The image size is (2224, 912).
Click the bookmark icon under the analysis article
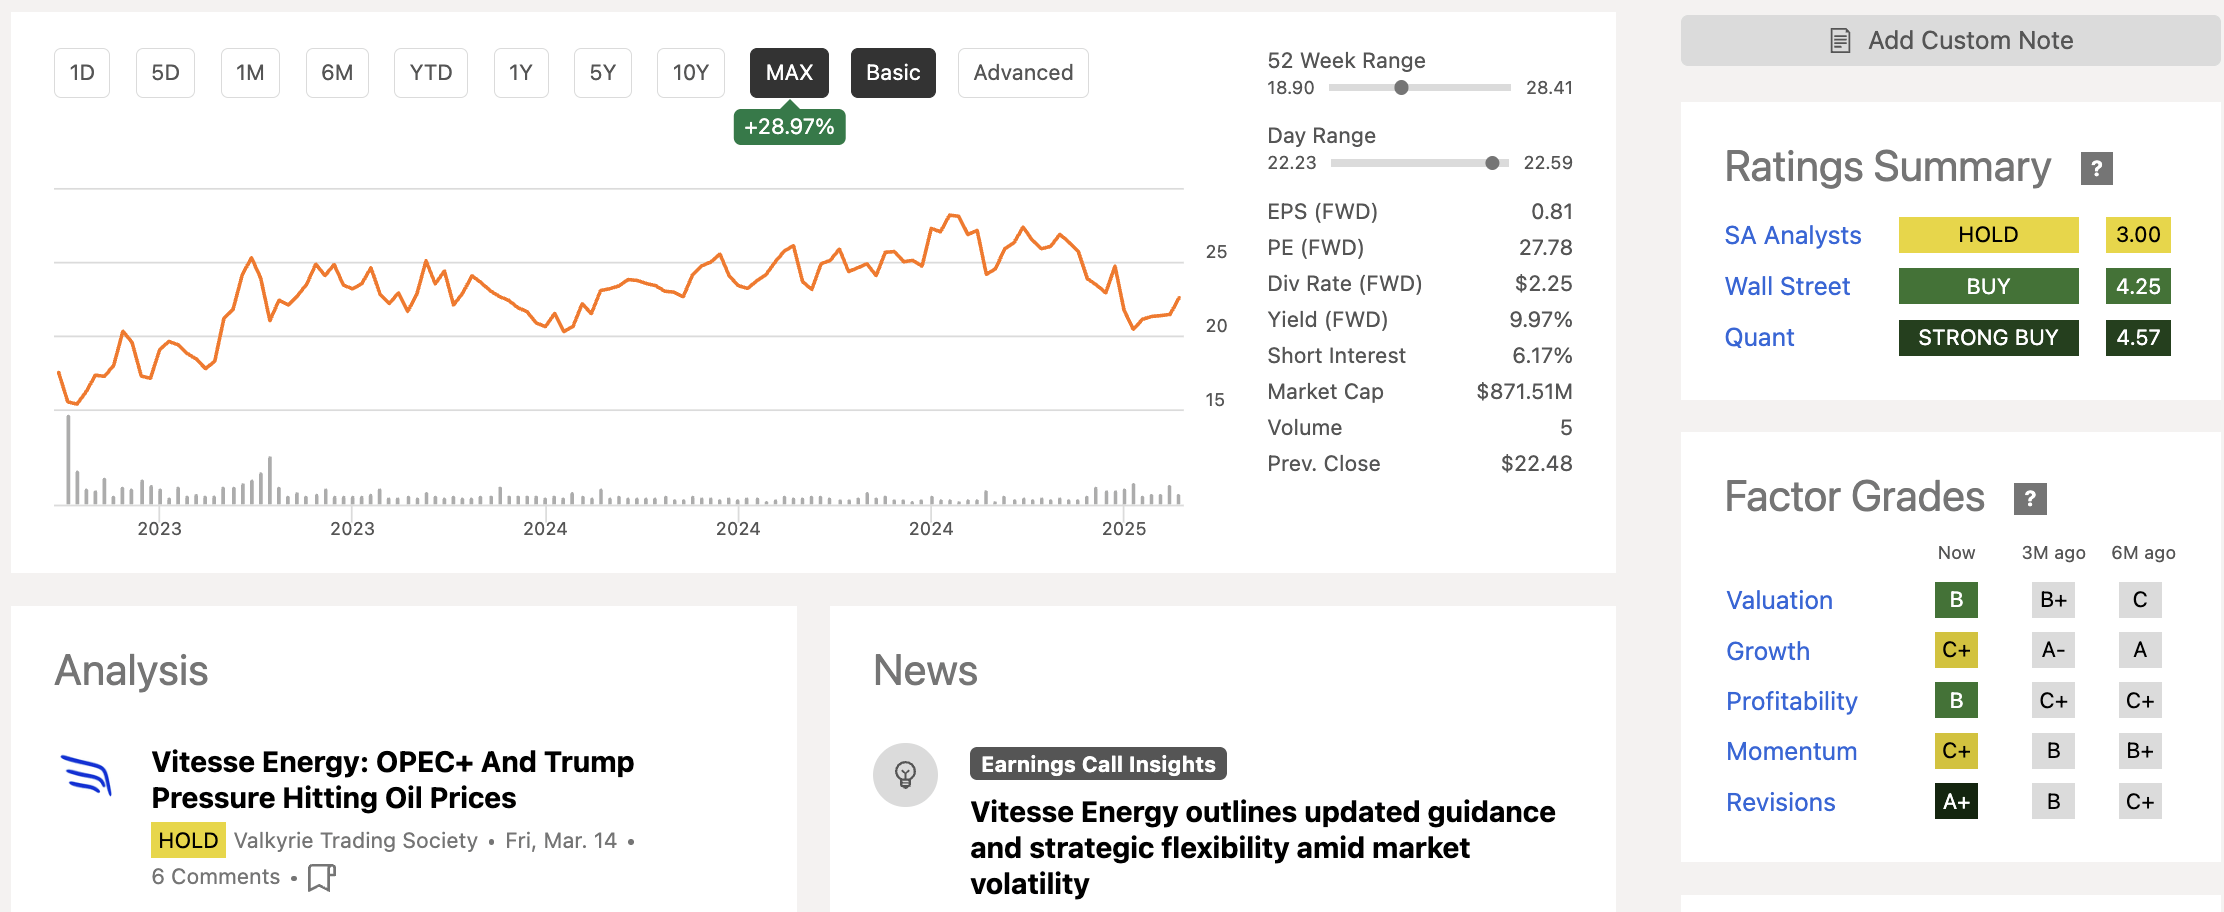pos(320,878)
